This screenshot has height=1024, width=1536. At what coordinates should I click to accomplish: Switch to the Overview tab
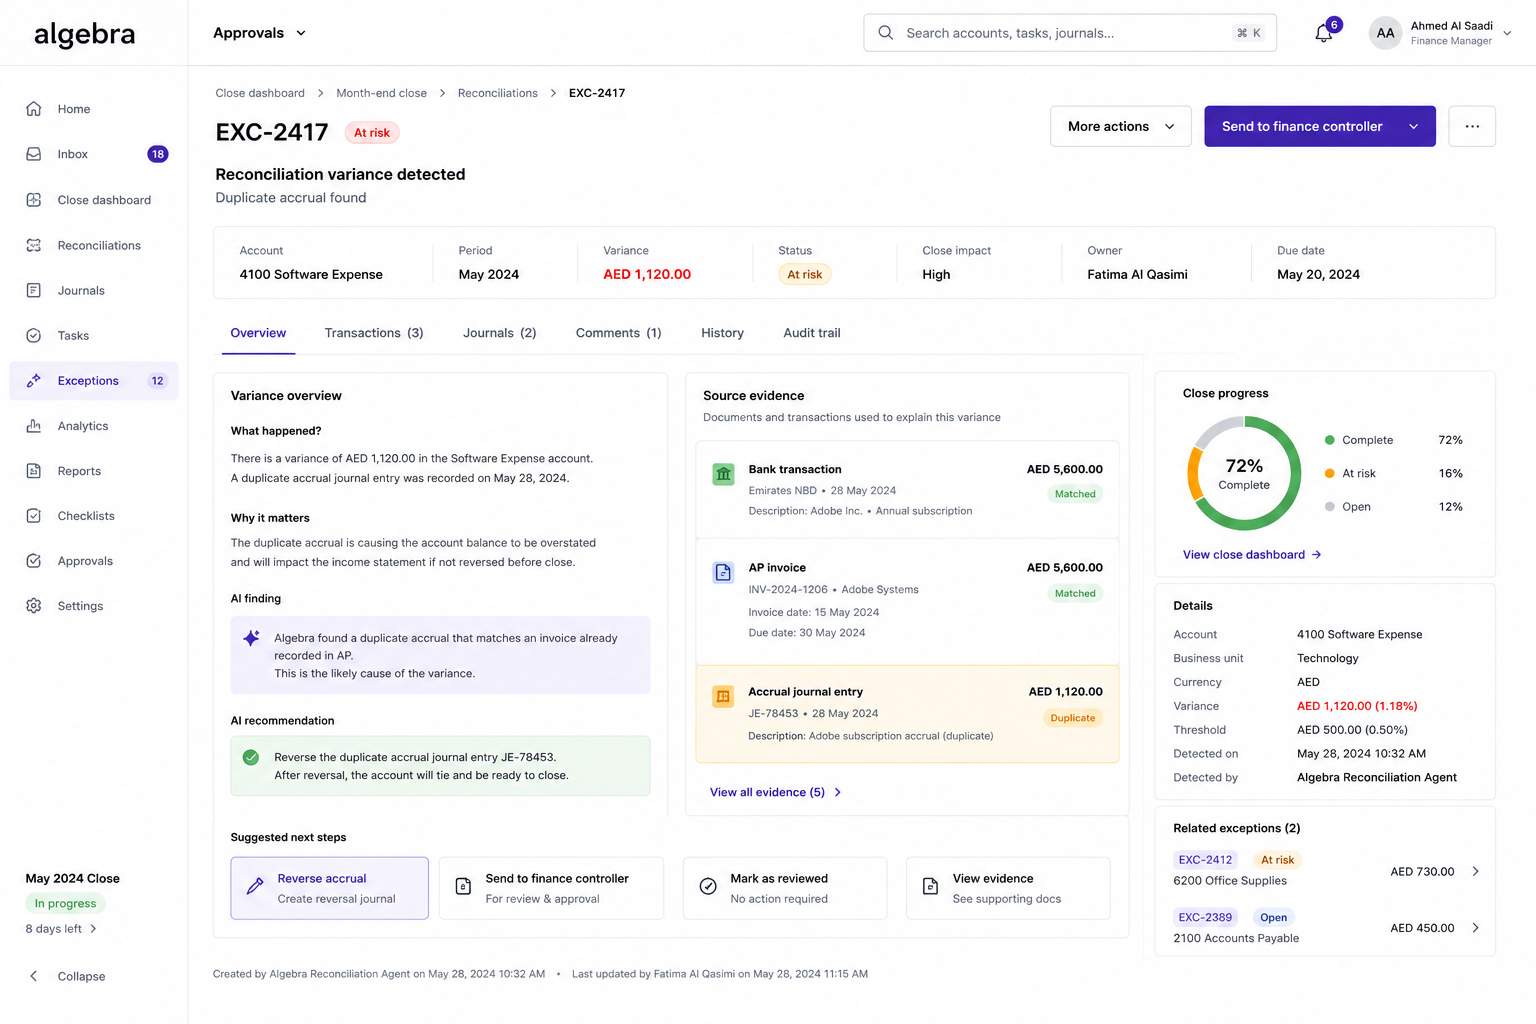point(258,333)
